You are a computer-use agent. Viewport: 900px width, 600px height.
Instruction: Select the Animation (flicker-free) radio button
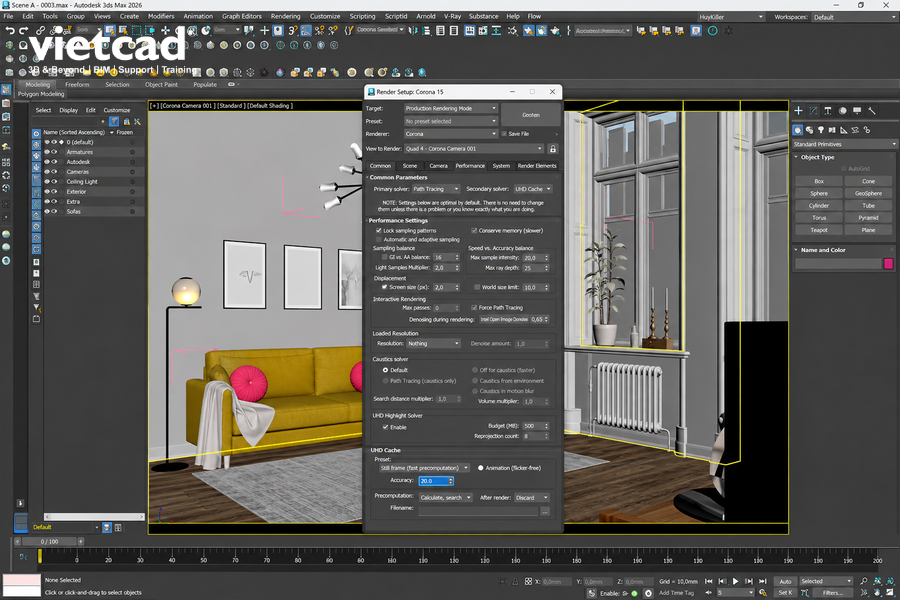[480, 468]
